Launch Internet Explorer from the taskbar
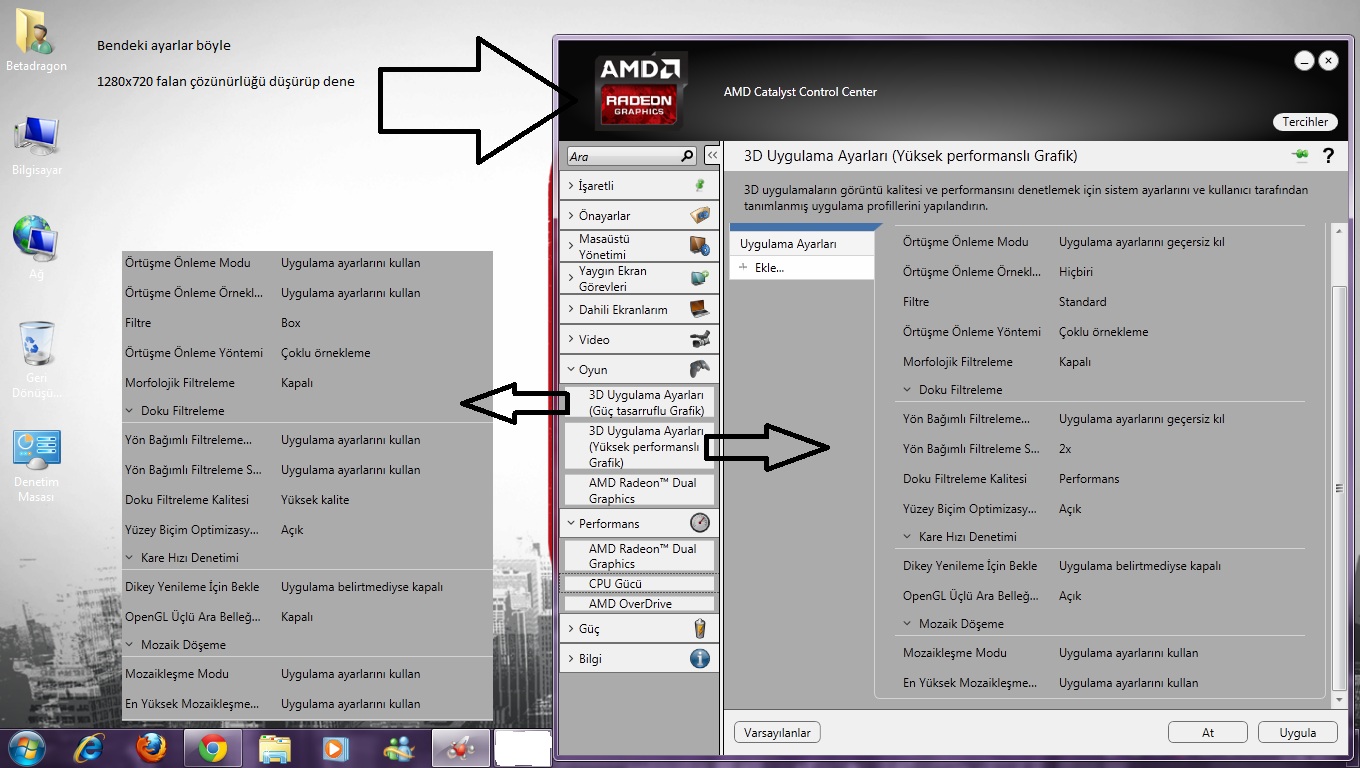Viewport: 1360px width, 768px height. (91, 748)
